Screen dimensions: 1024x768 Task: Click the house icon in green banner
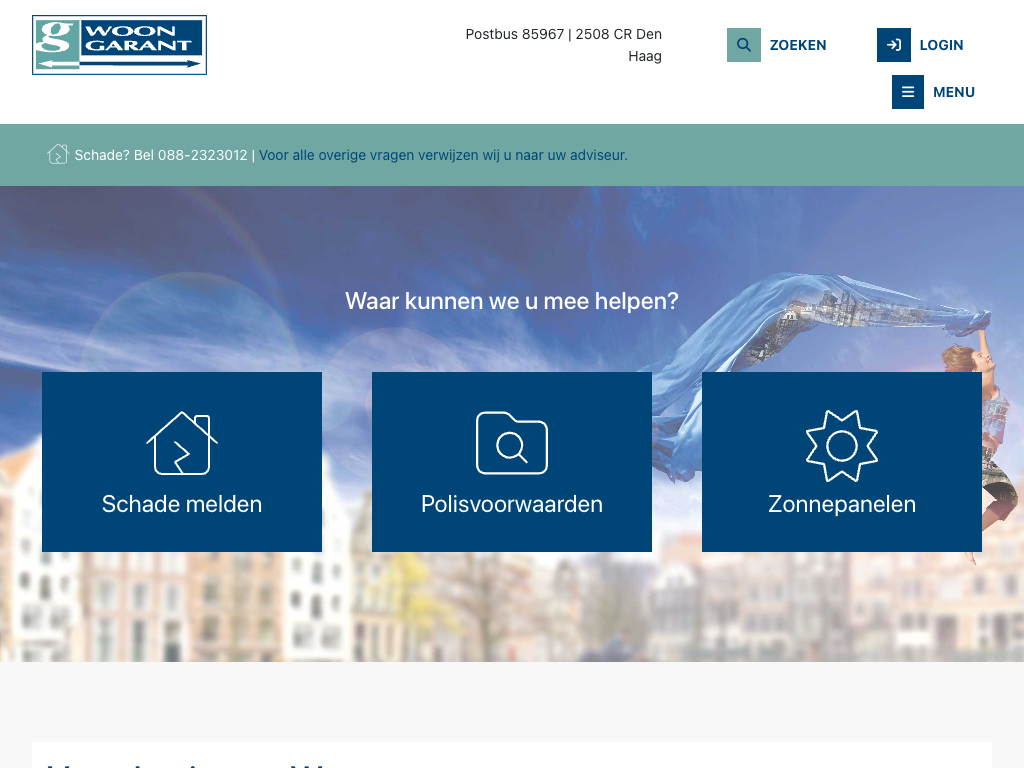click(58, 154)
